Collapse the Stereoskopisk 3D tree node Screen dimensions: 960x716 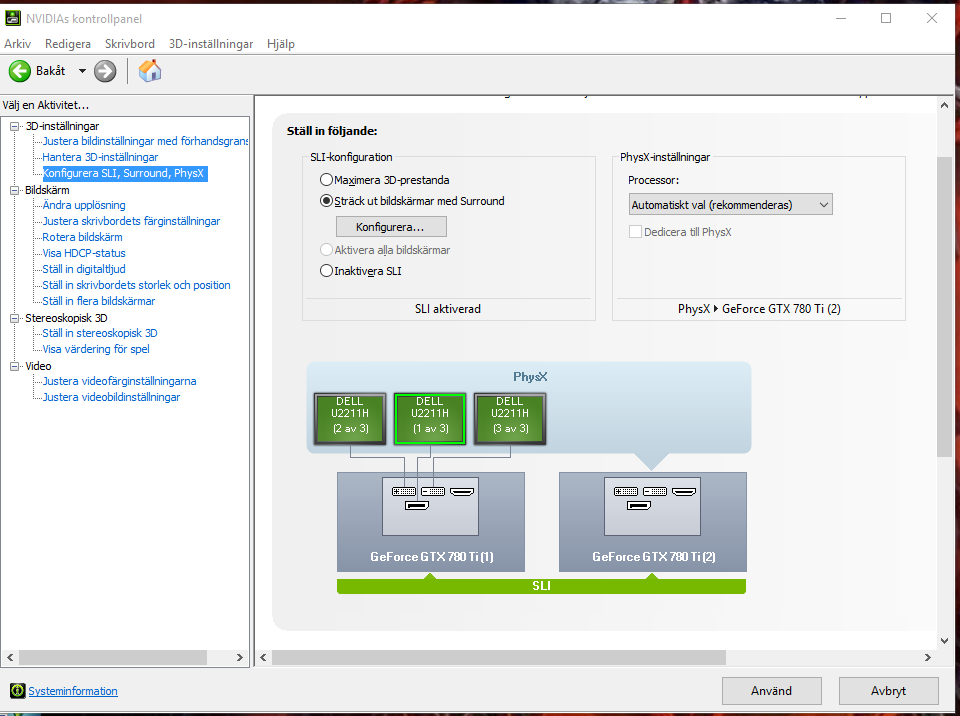click(15, 318)
